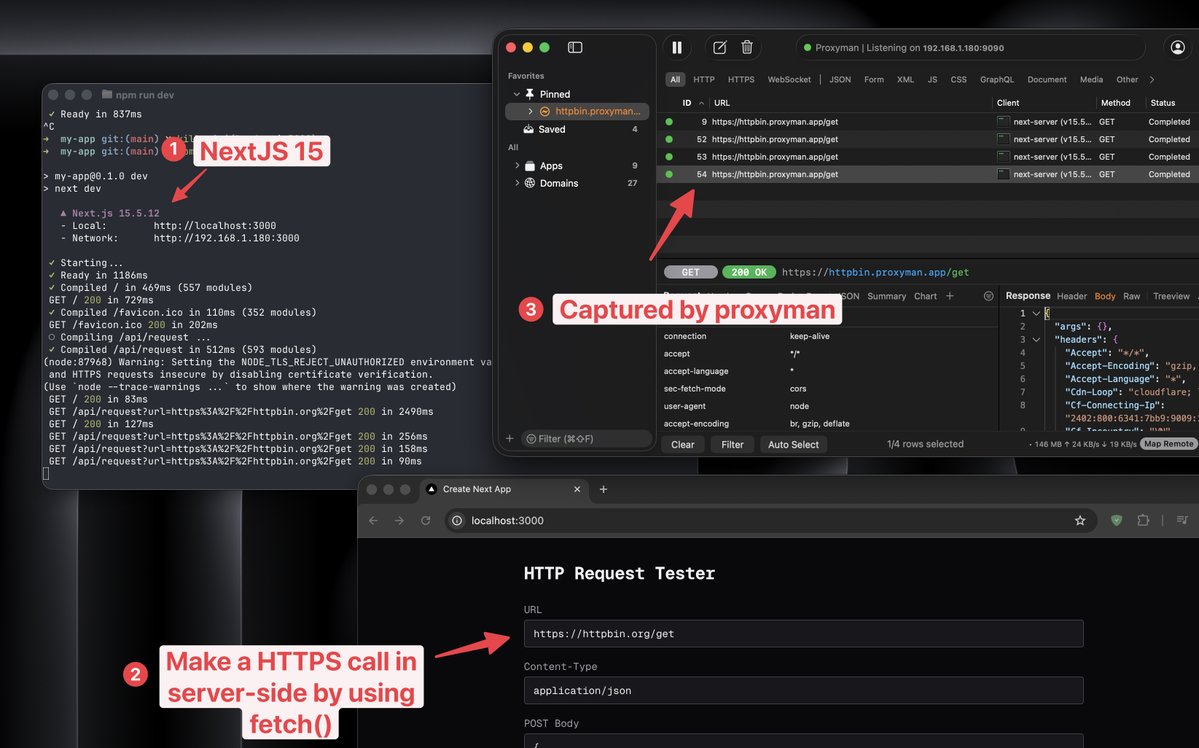1199x748 pixels.
Task: Open a new browser tab with plus
Action: [603, 489]
